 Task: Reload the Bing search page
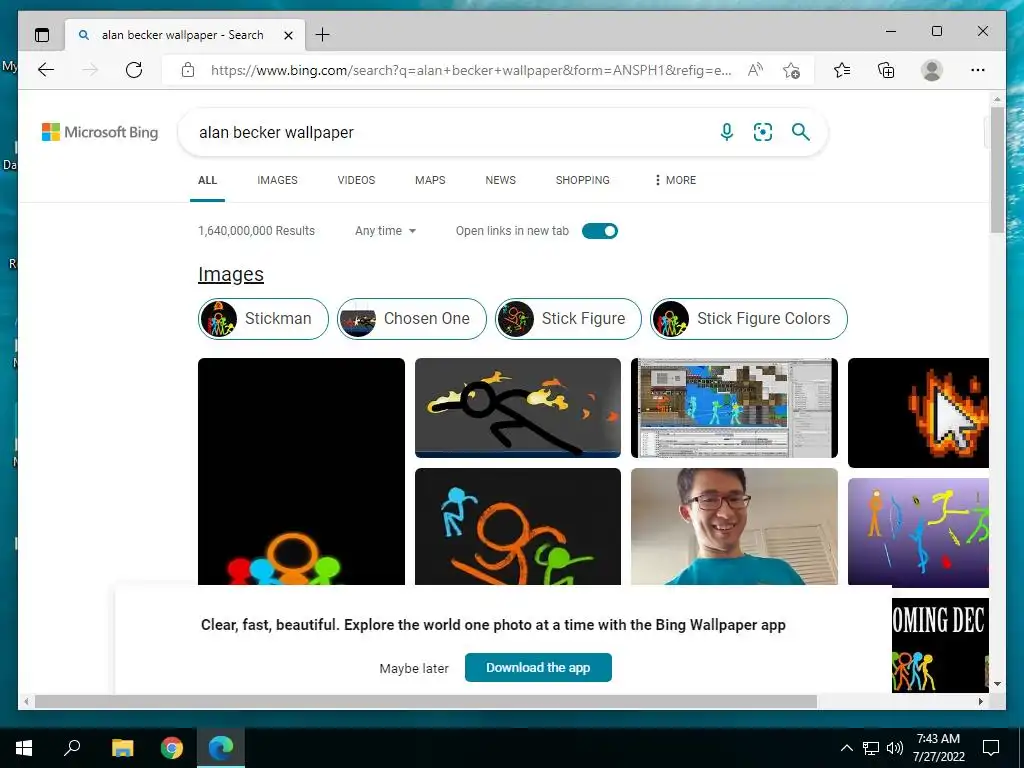coord(134,70)
